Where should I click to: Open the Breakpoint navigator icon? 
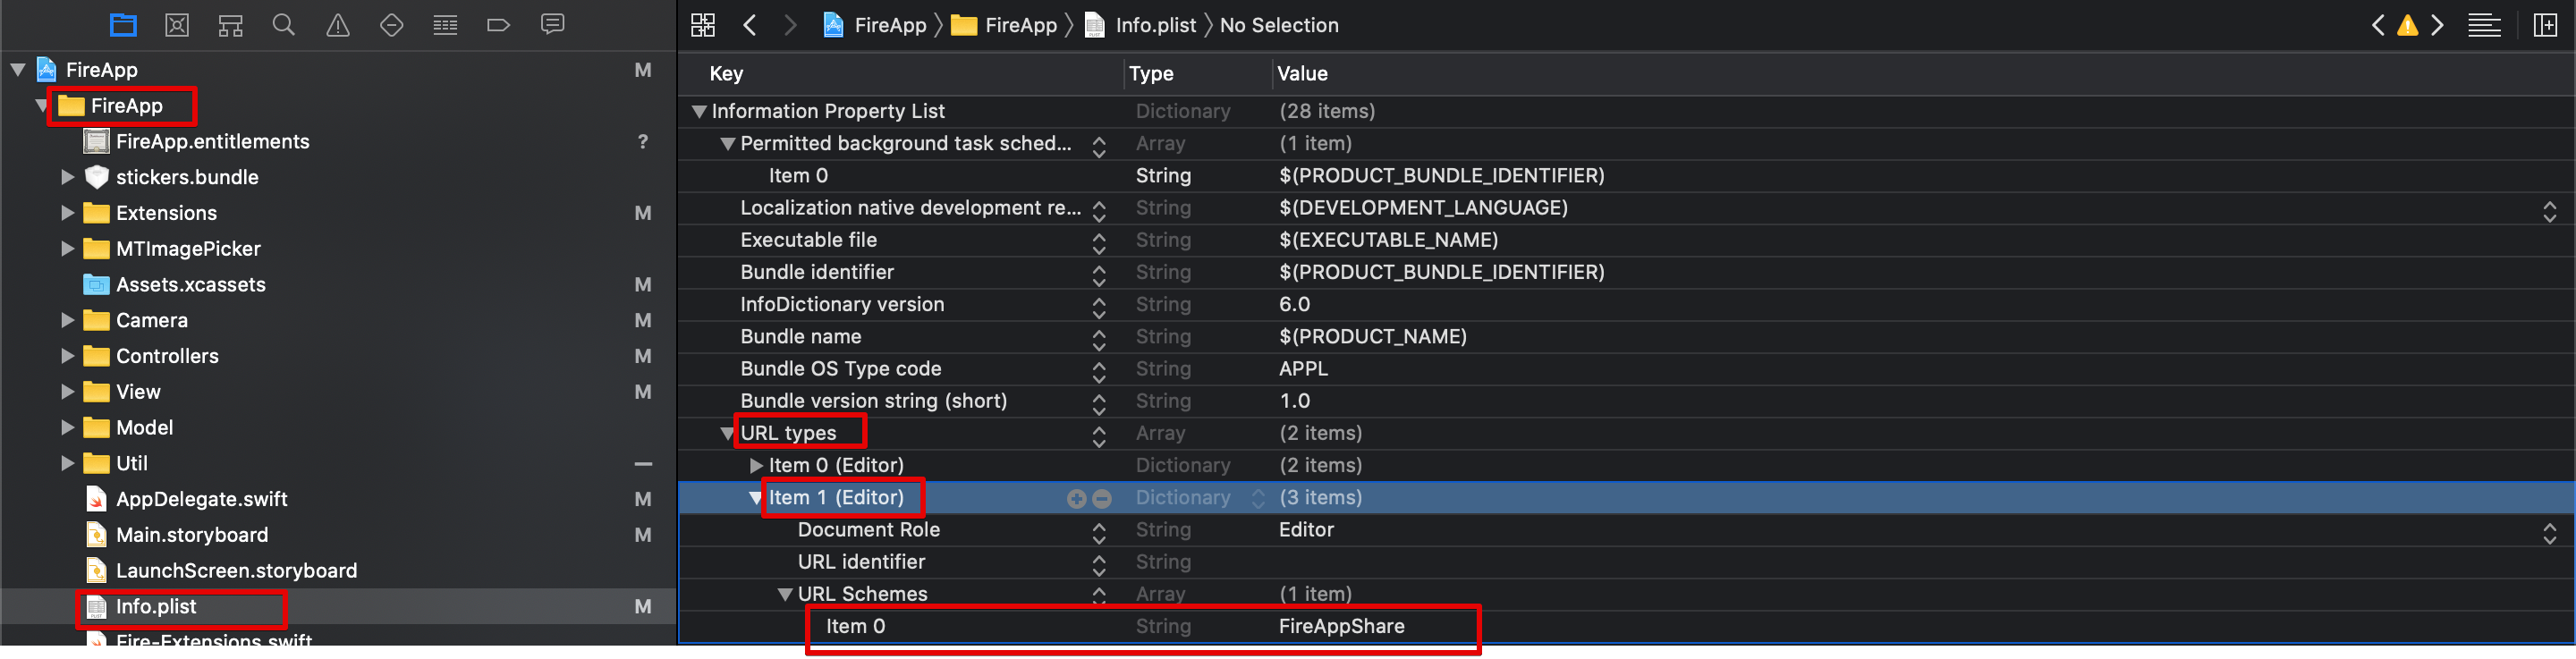pyautogui.click(x=498, y=25)
